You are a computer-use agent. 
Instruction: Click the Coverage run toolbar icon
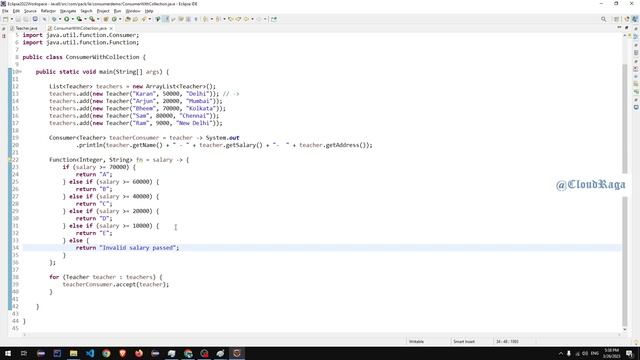pyautogui.click(x=79, y=19)
